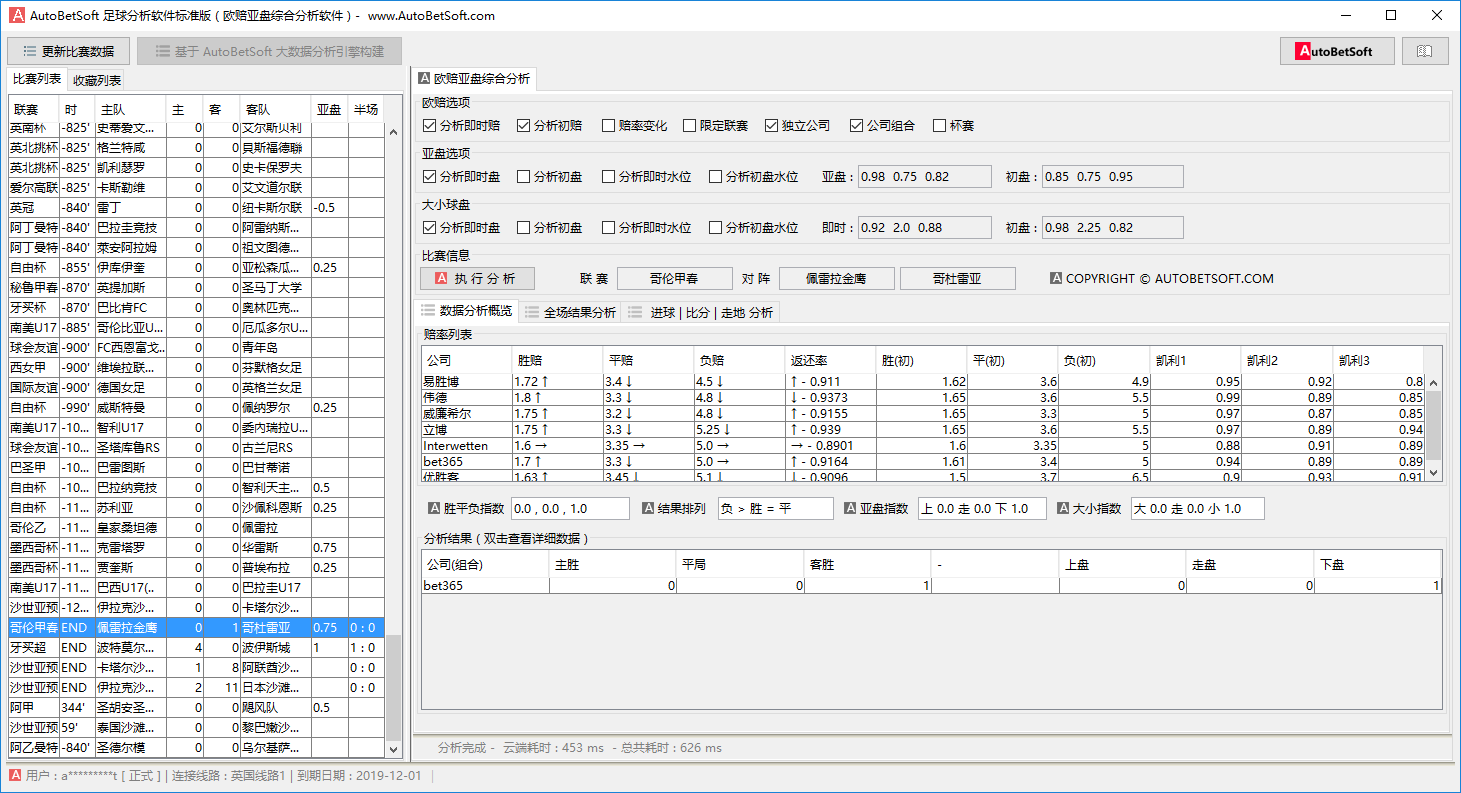
Task: Switch to 比赛列表 tab
Action: coord(37,80)
